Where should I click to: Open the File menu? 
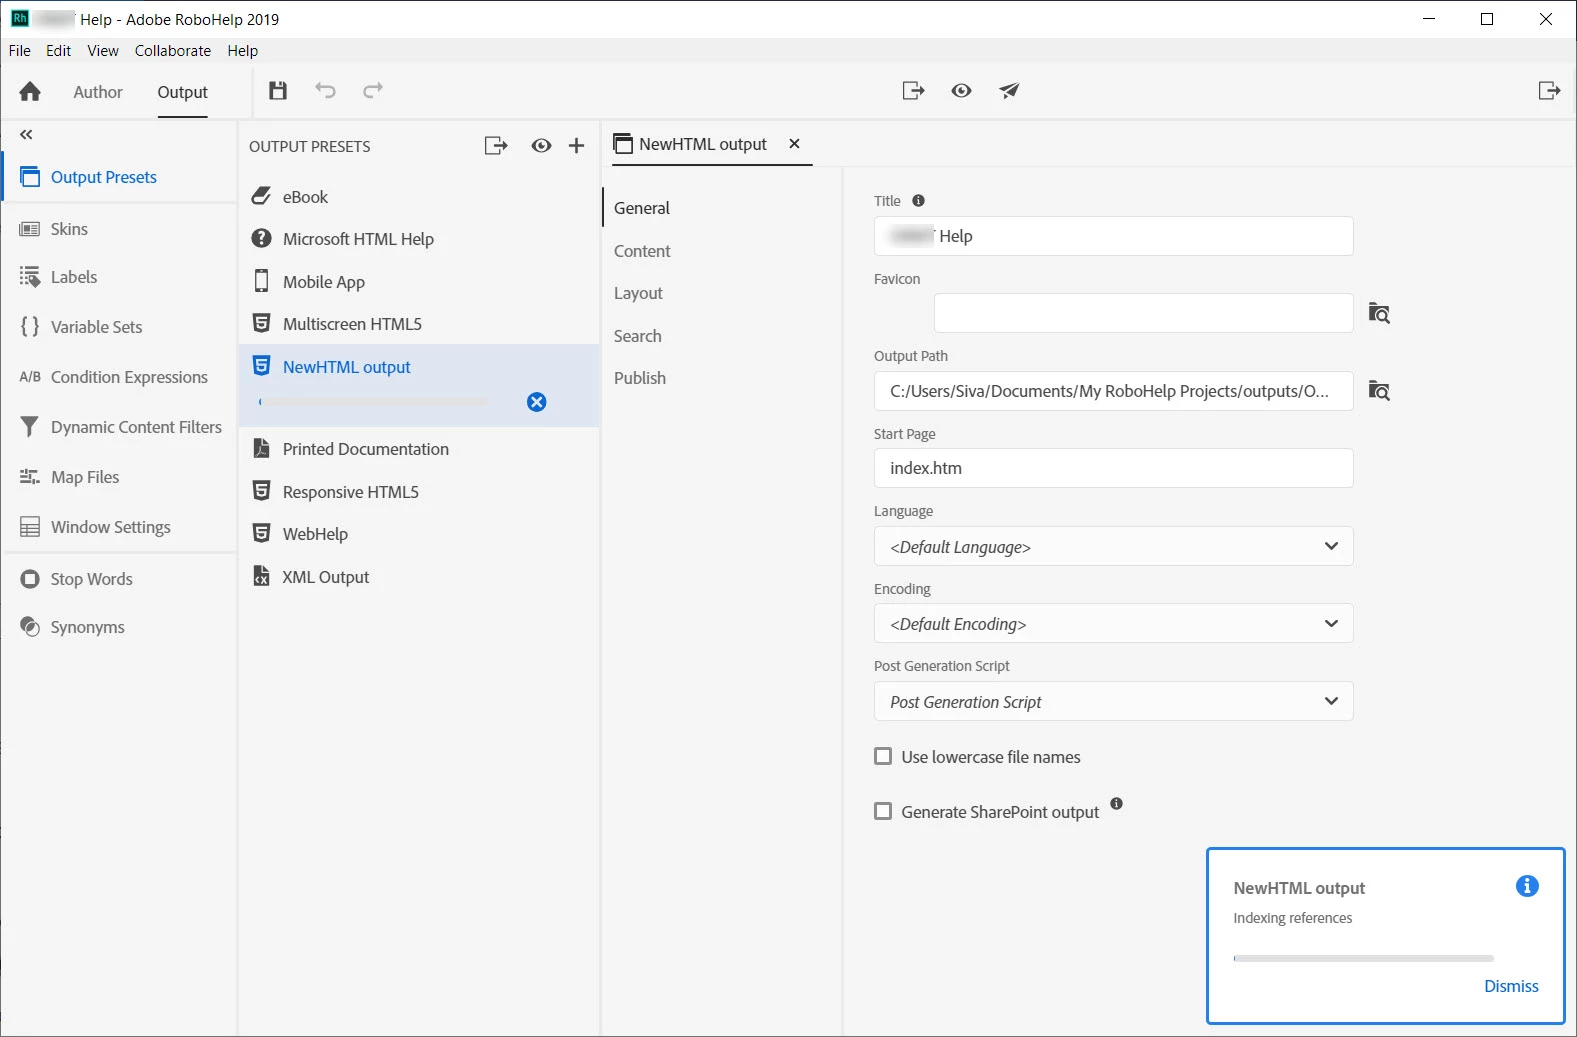click(x=20, y=50)
